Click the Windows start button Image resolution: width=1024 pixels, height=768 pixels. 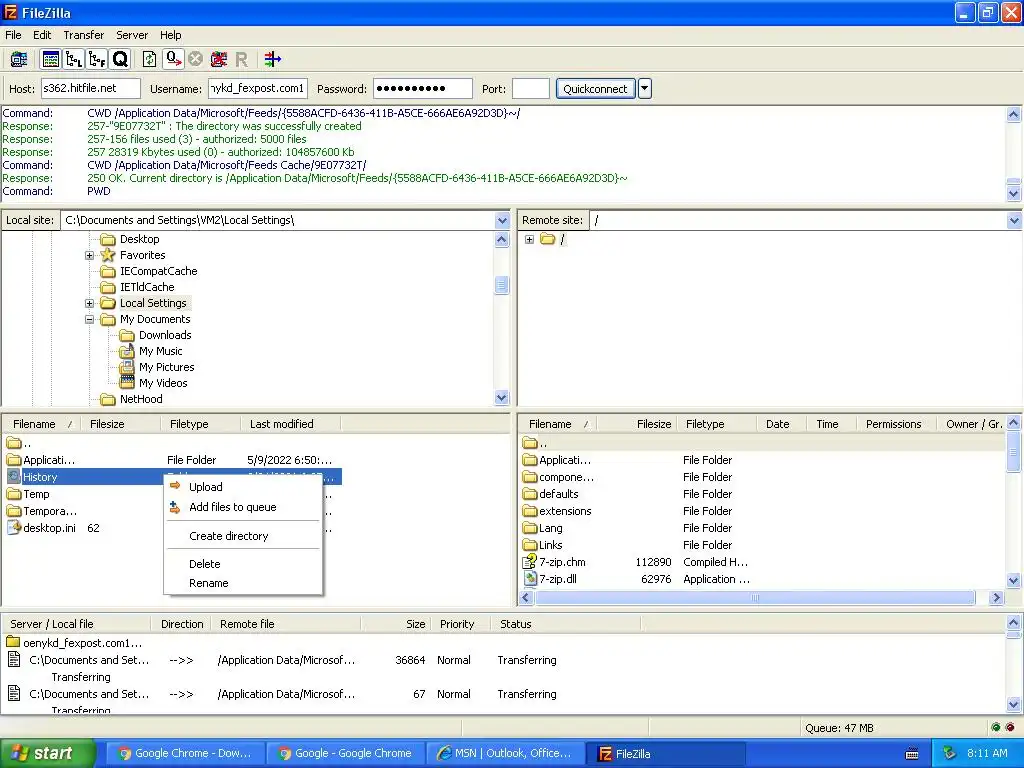click(47, 754)
